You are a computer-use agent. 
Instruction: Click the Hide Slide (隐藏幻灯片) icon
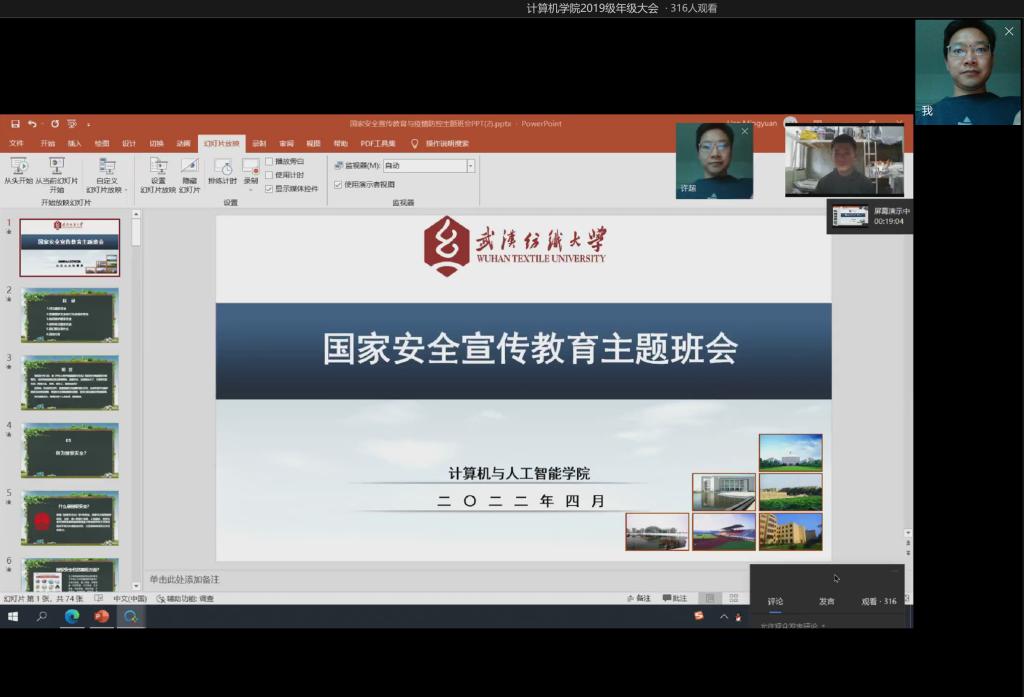189,167
